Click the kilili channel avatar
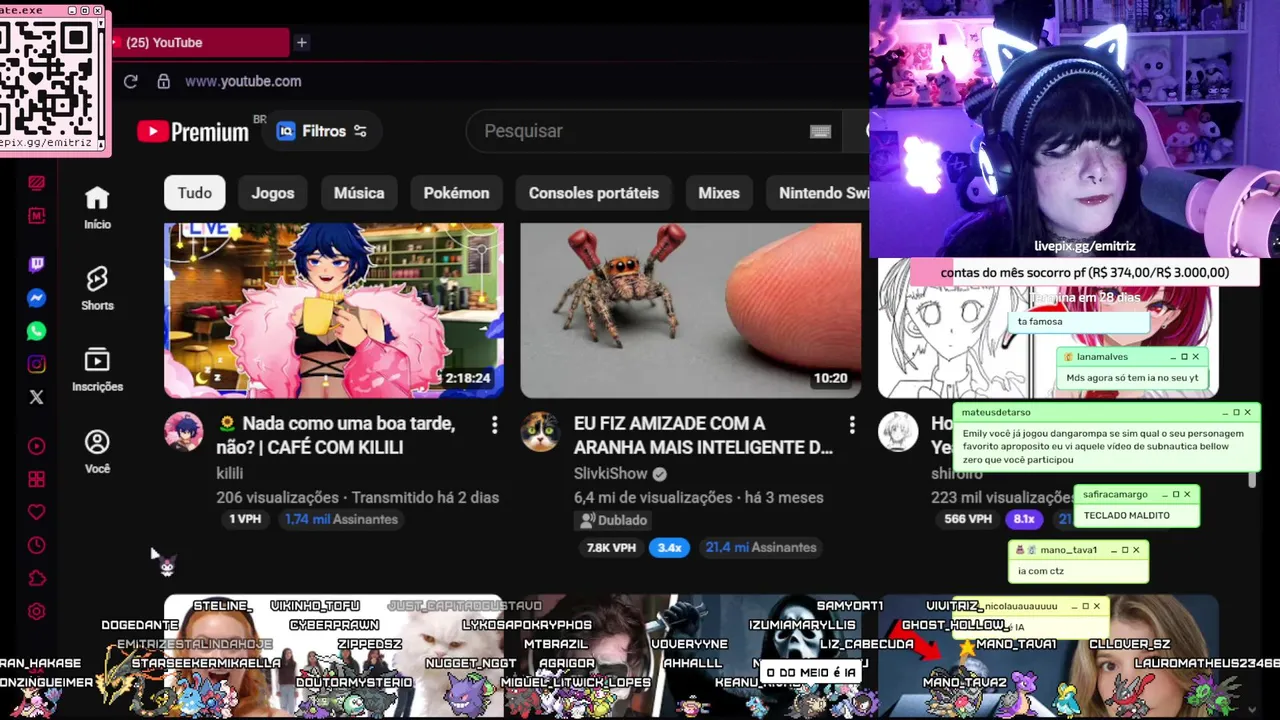This screenshot has width=1280, height=720. point(184,431)
